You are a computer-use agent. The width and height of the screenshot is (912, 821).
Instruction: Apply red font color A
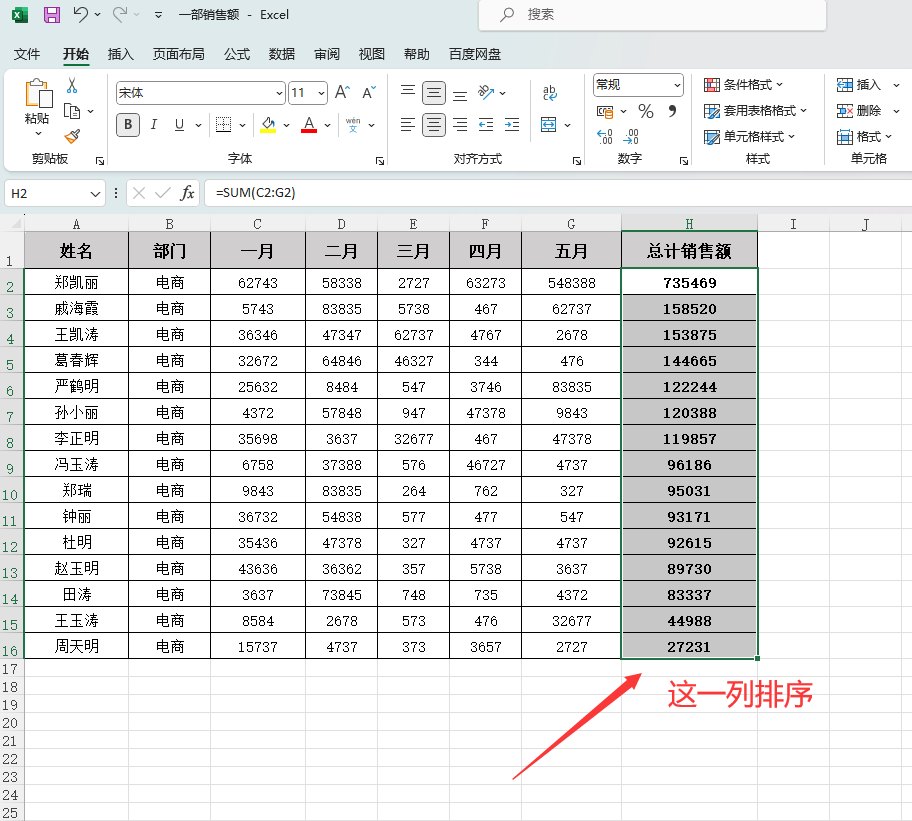pyautogui.click(x=309, y=124)
